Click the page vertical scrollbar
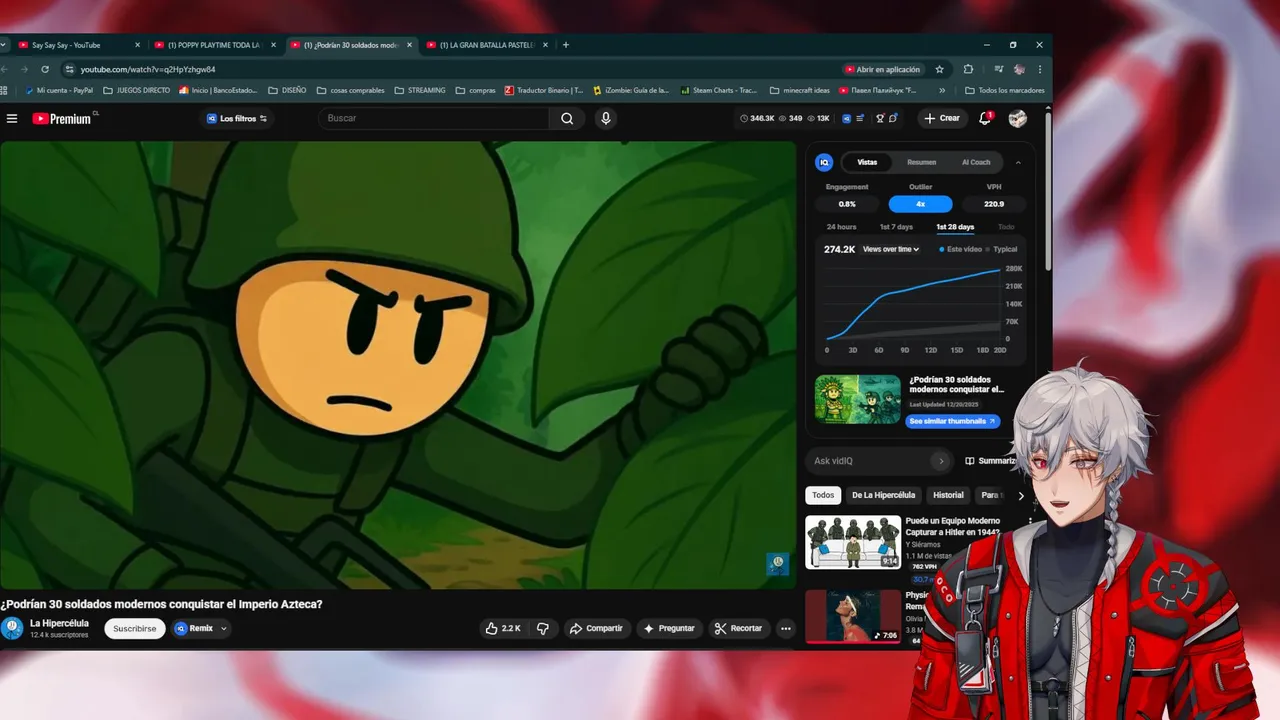Viewport: 1280px width, 720px height. click(1048, 190)
